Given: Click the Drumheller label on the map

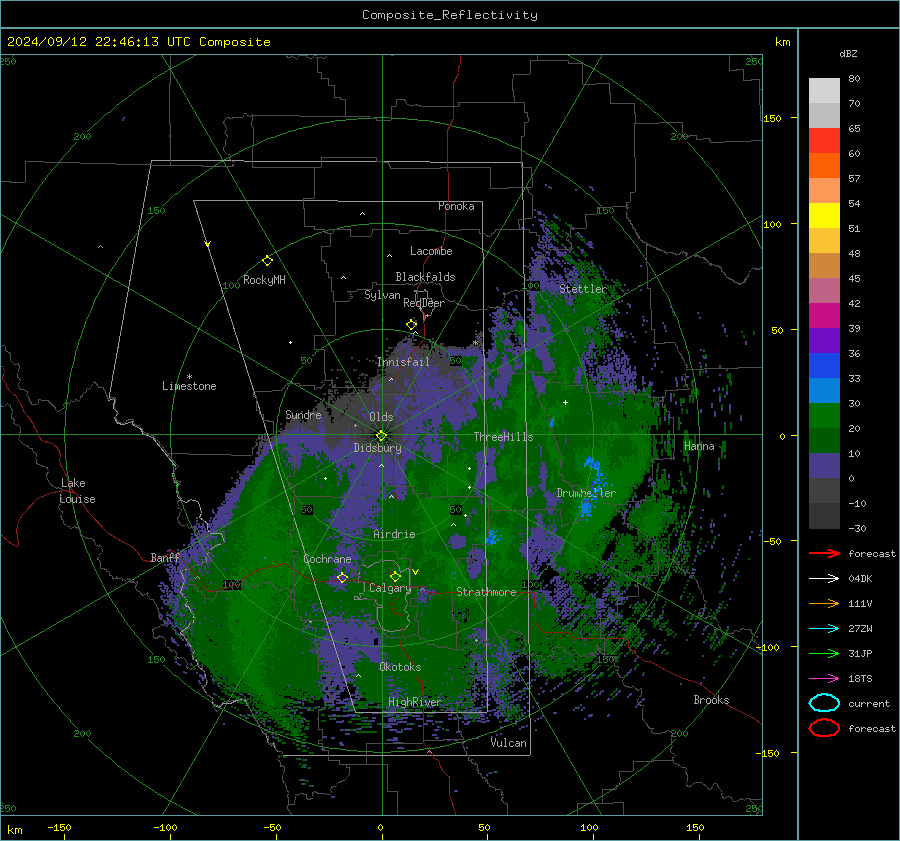Looking at the screenshot, I should (x=586, y=493).
